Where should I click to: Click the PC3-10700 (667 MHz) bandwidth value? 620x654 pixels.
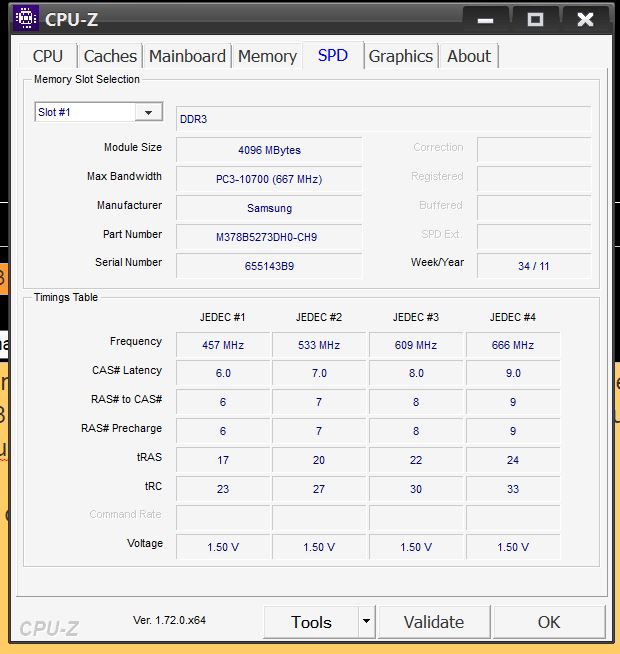tap(269, 179)
